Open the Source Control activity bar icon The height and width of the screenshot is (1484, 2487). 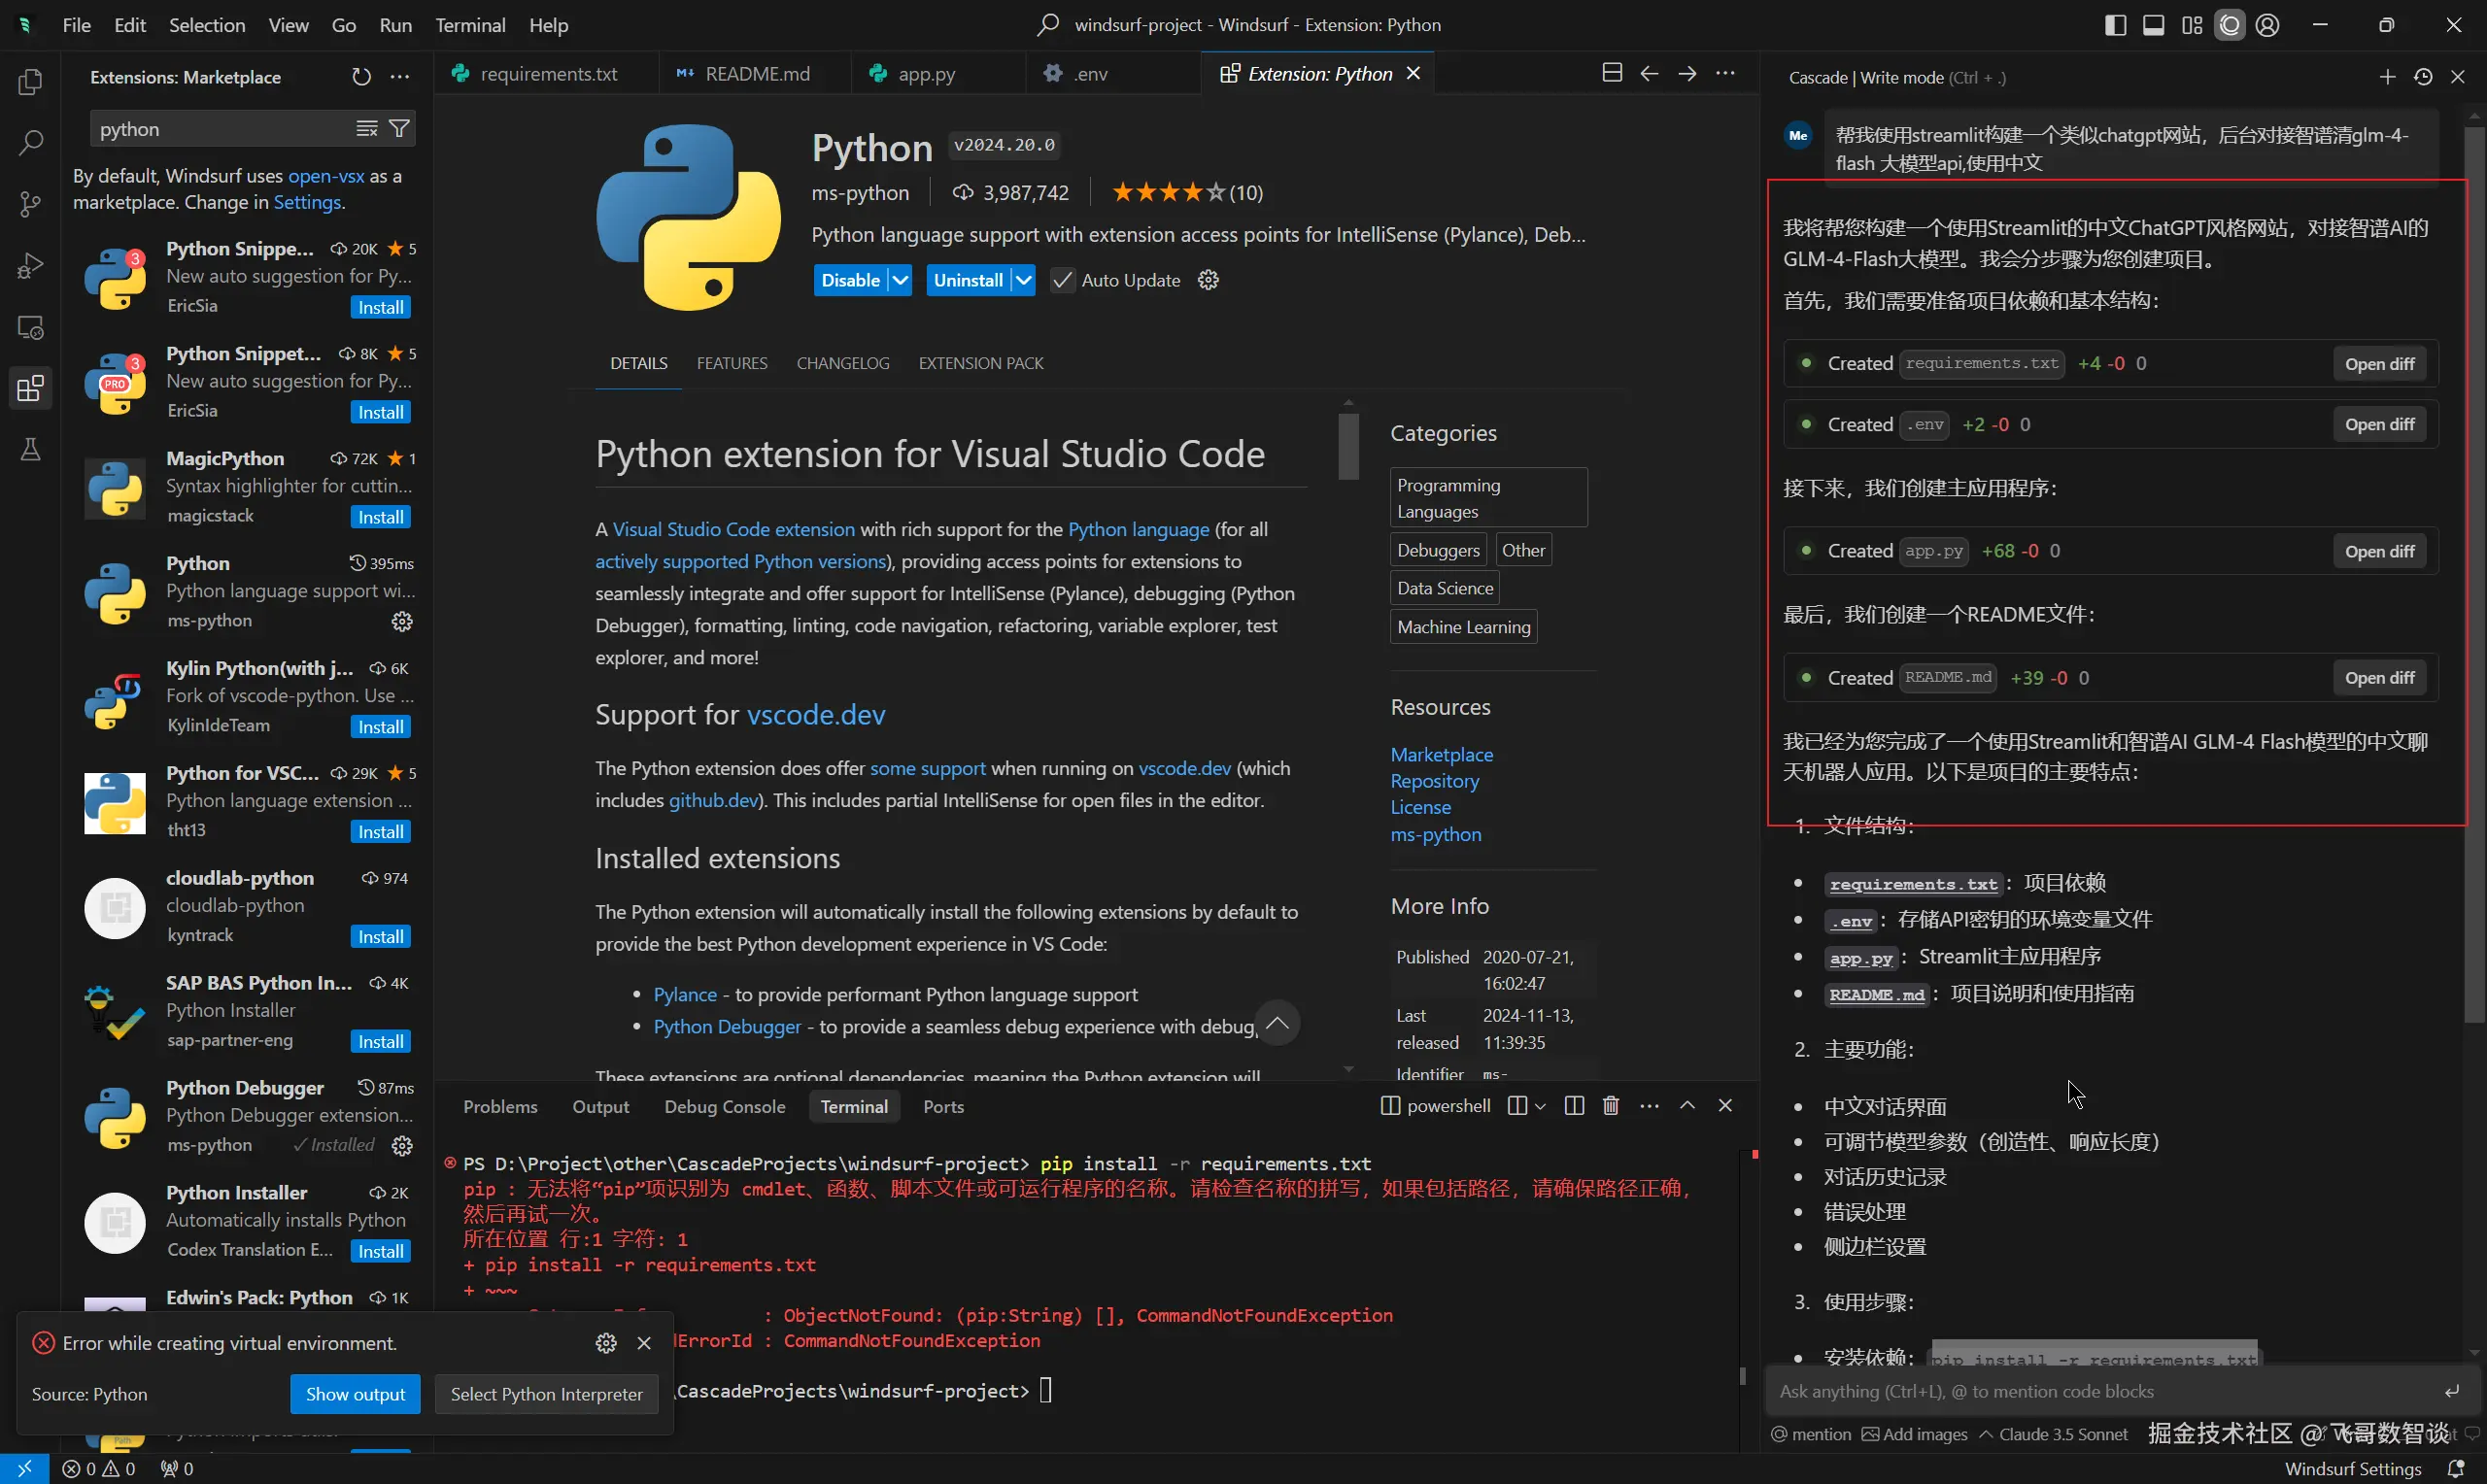(x=30, y=204)
